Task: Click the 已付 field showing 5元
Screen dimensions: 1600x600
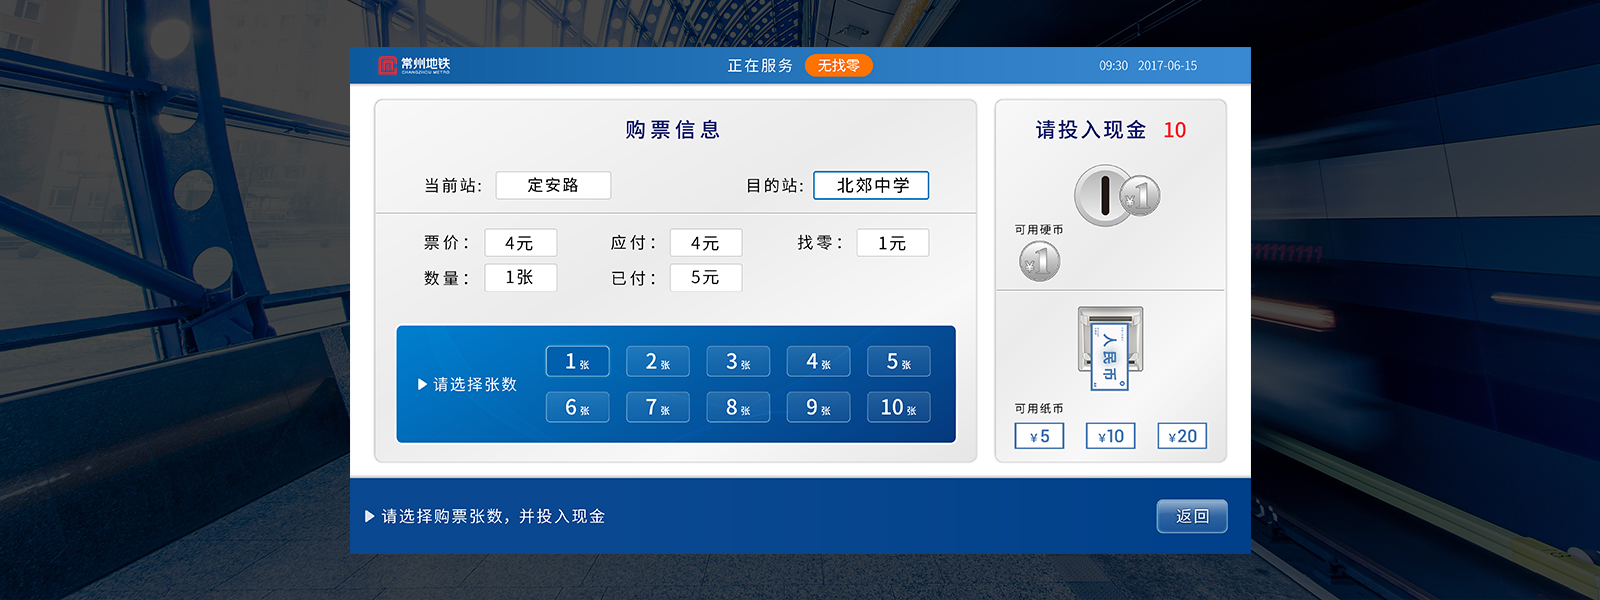Action: coord(705,277)
